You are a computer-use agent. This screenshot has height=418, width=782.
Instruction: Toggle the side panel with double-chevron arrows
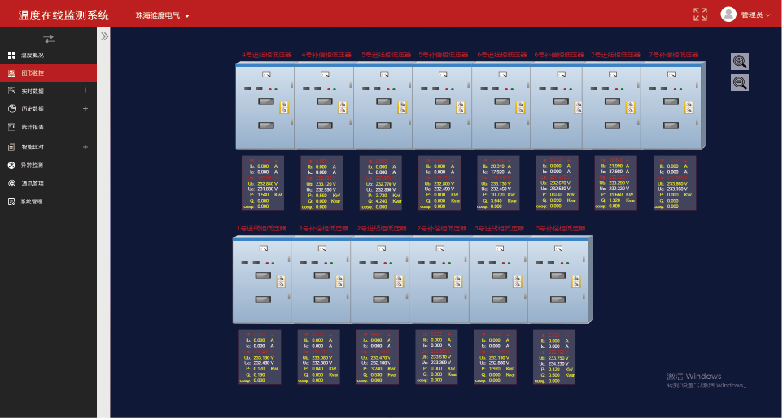tap(104, 36)
